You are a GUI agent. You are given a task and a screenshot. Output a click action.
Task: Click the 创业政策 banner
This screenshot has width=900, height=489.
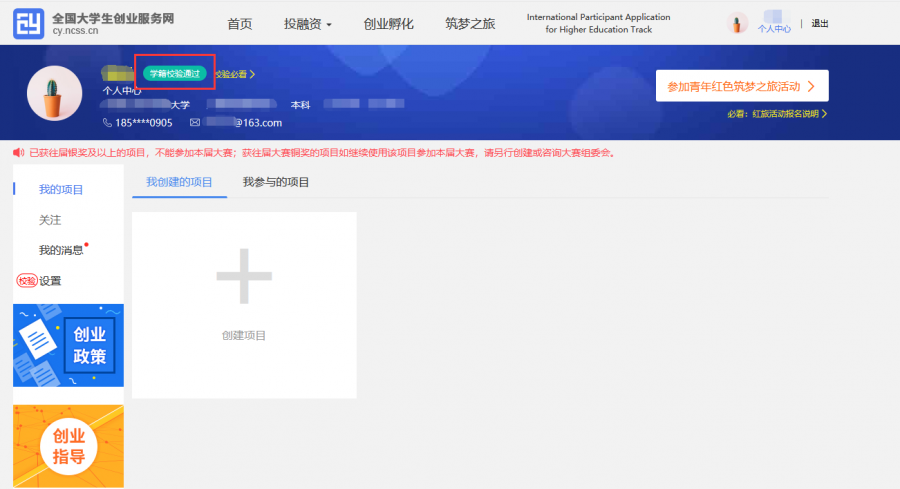click(68, 345)
